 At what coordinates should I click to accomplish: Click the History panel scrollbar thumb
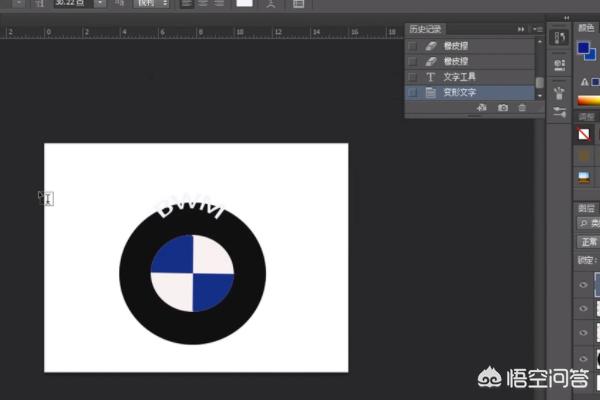540,83
